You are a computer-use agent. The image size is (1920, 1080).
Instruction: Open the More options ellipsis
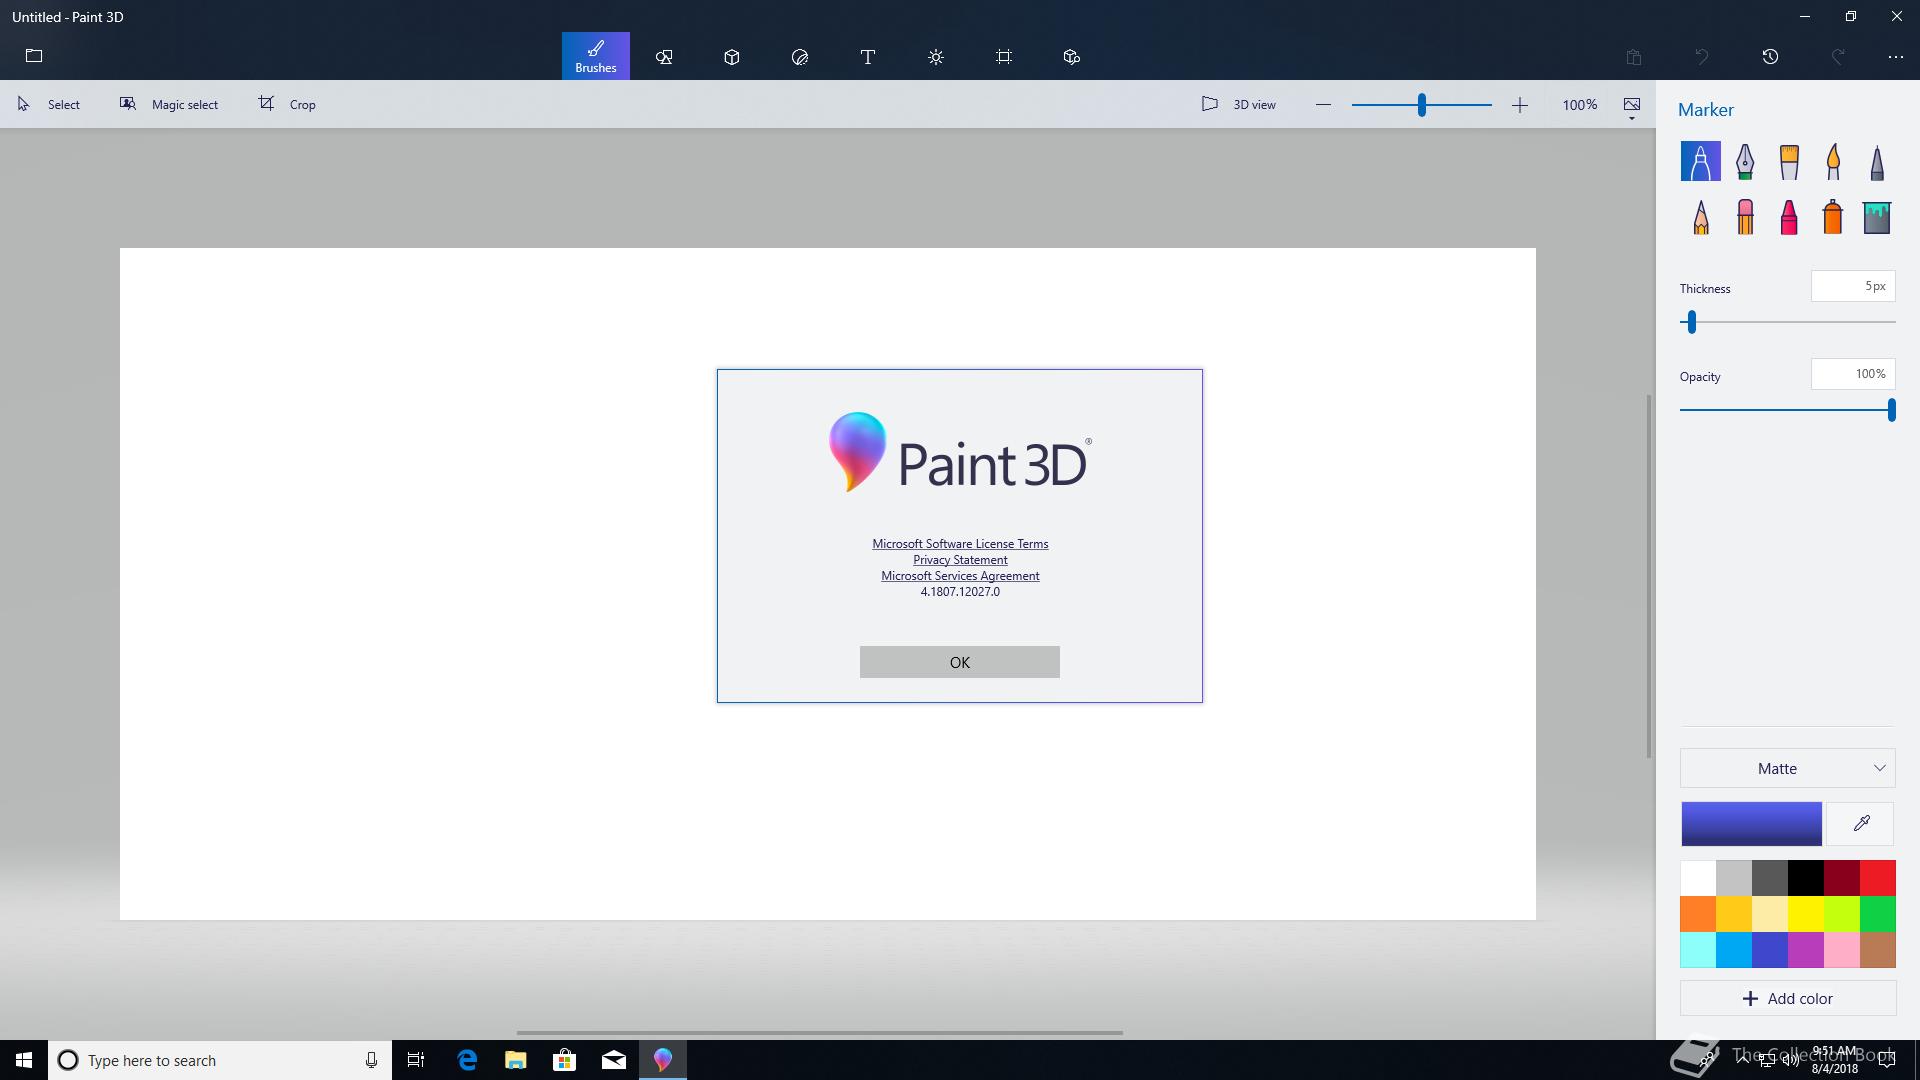click(1896, 57)
